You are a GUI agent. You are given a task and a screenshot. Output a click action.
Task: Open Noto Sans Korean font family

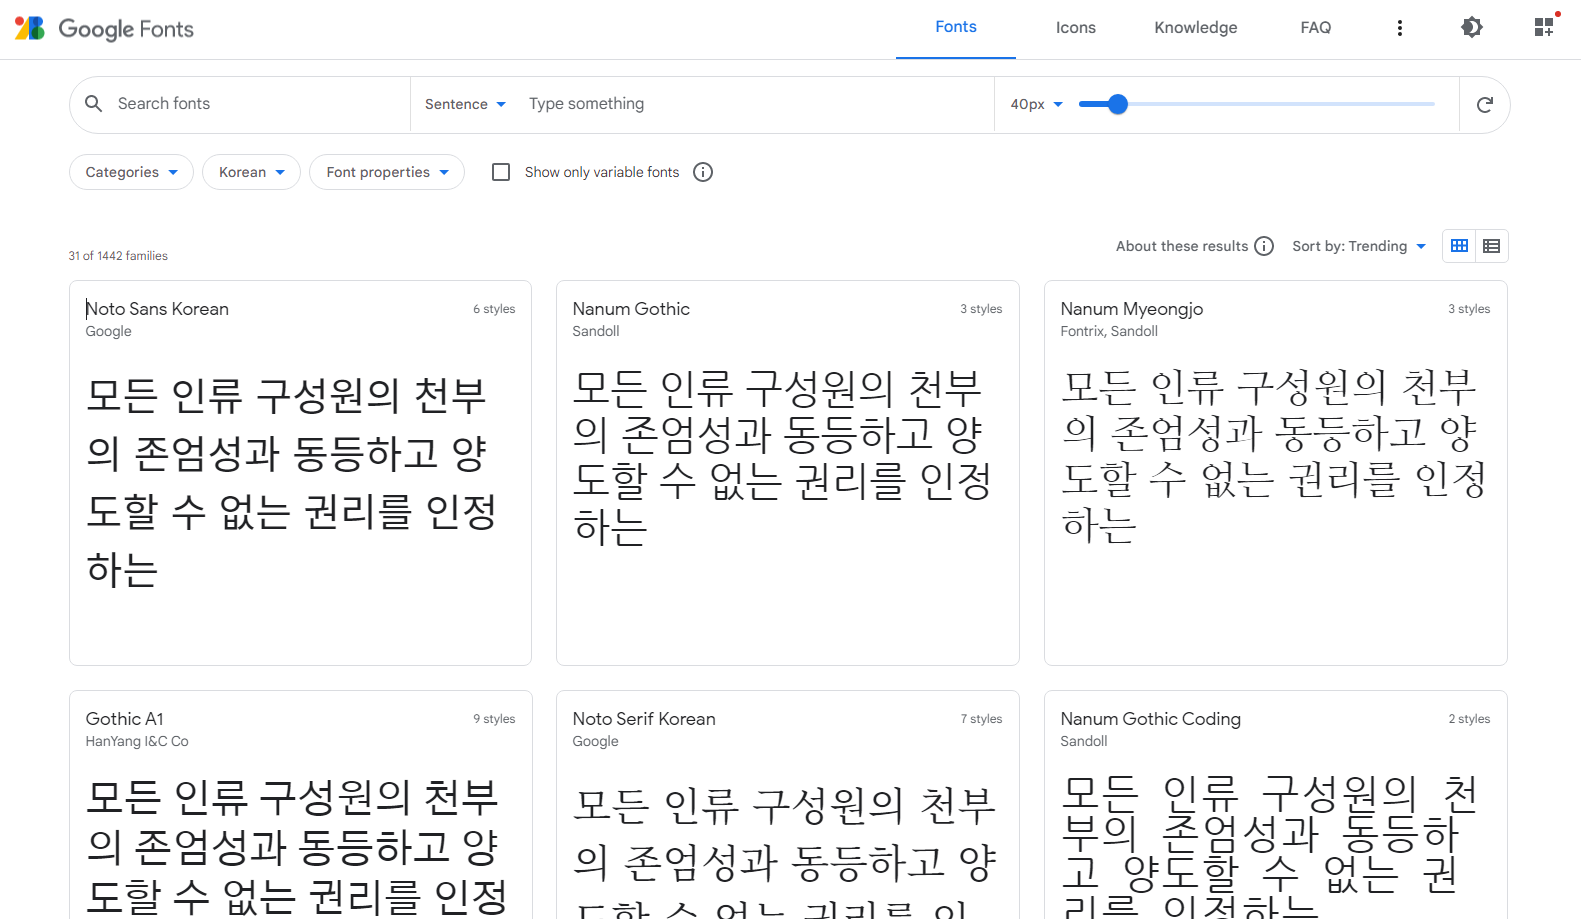pos(157,309)
